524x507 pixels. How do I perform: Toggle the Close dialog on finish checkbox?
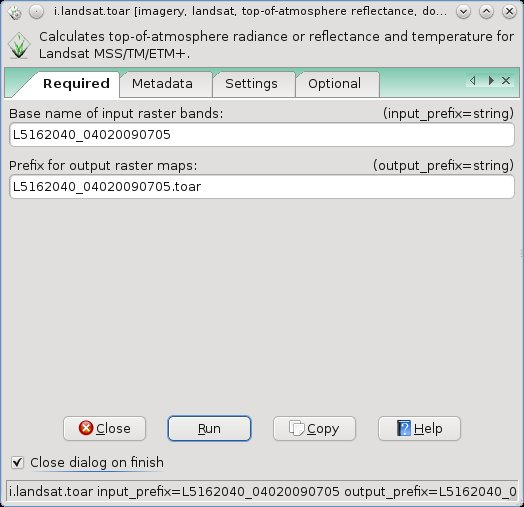click(x=17, y=463)
